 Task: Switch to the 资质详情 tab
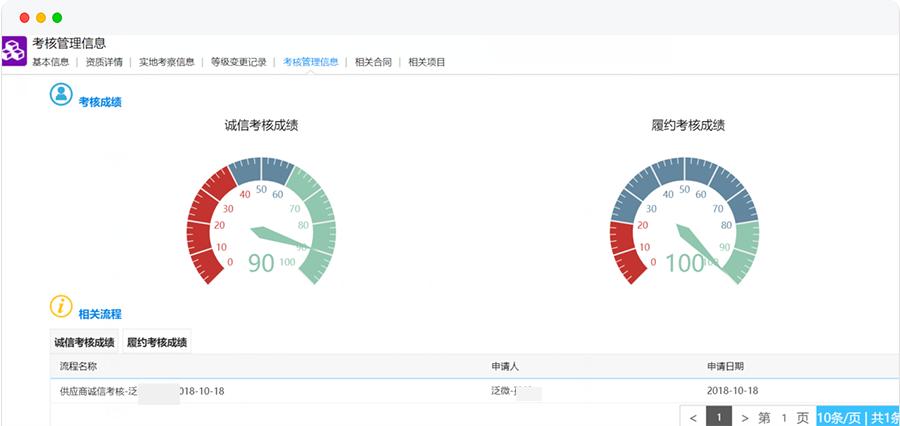point(104,62)
